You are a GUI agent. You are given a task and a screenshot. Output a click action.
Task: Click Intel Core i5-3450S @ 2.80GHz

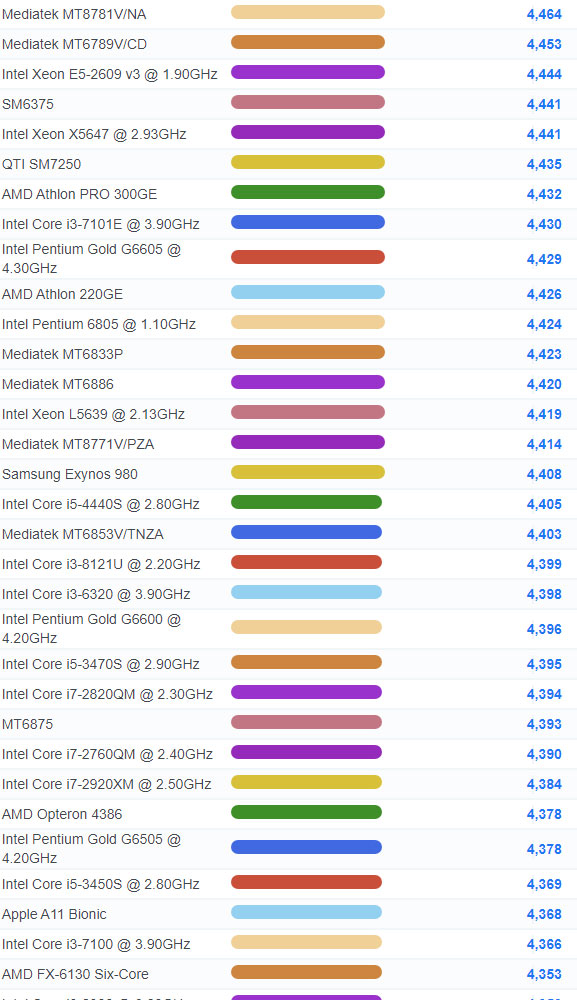101,884
